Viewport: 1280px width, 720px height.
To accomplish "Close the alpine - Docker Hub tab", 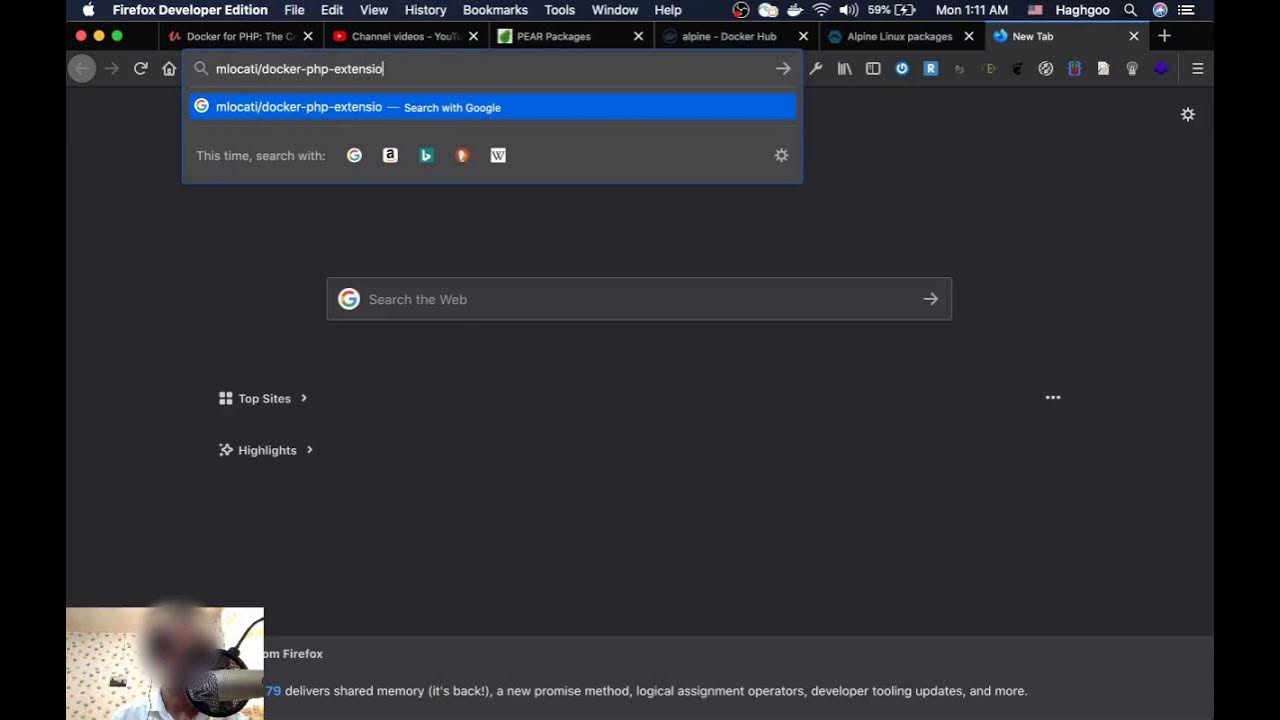I will pos(803,36).
